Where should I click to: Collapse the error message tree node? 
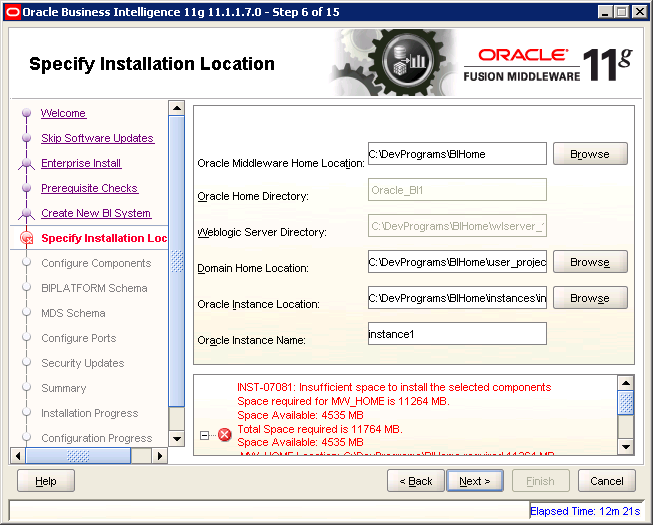pos(204,435)
